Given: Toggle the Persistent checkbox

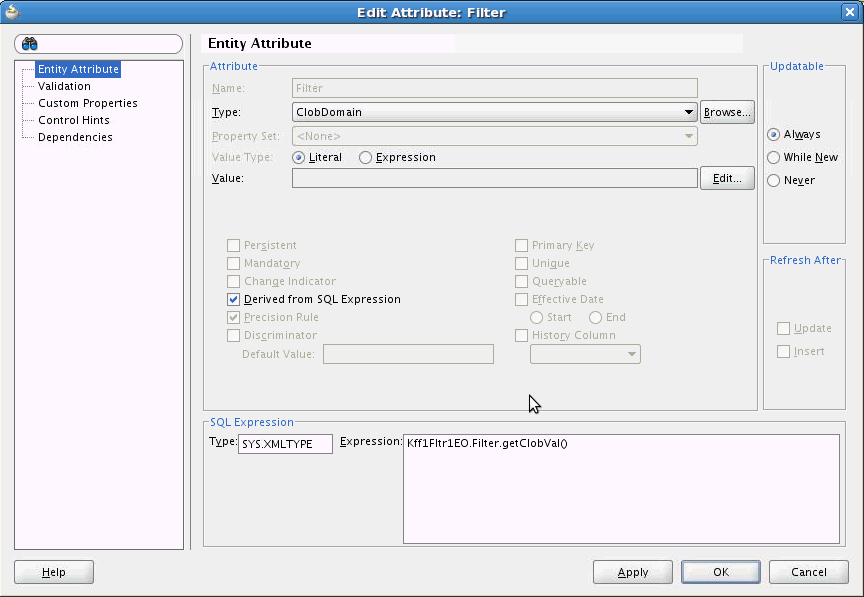Looking at the screenshot, I should (234, 245).
